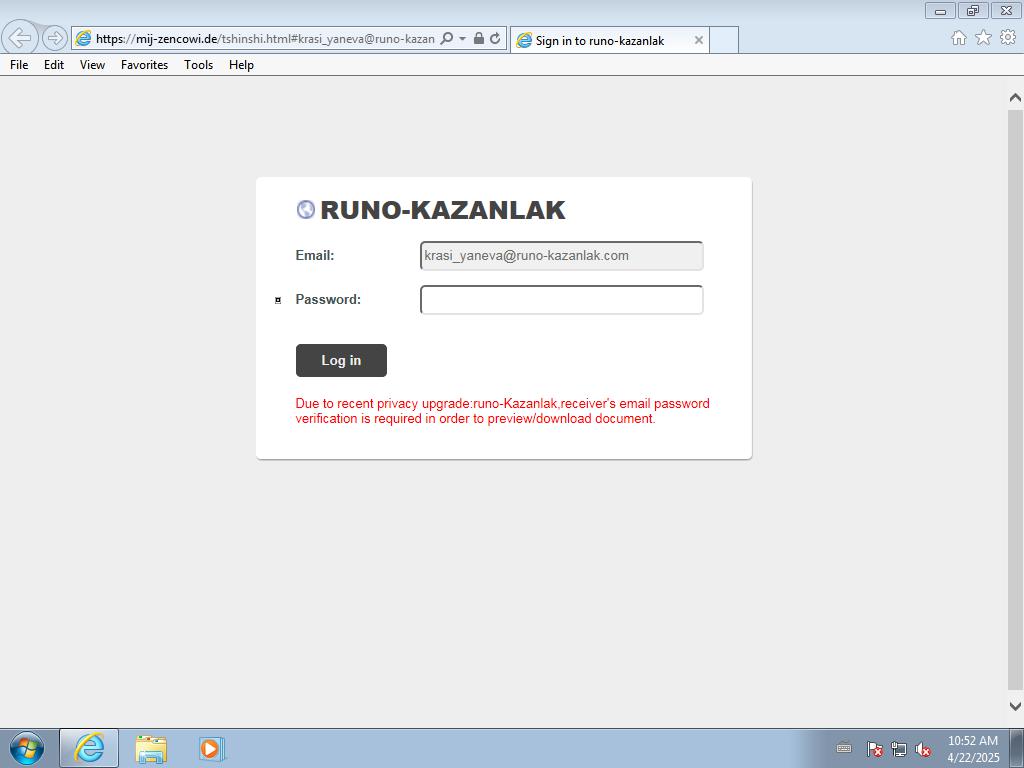Go to the browser Home page icon
The image size is (1024, 768).
(959, 39)
